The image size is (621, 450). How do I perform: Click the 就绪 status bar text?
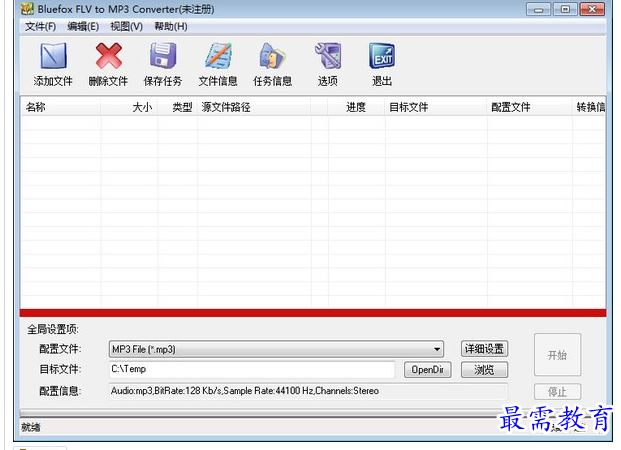pos(30,427)
